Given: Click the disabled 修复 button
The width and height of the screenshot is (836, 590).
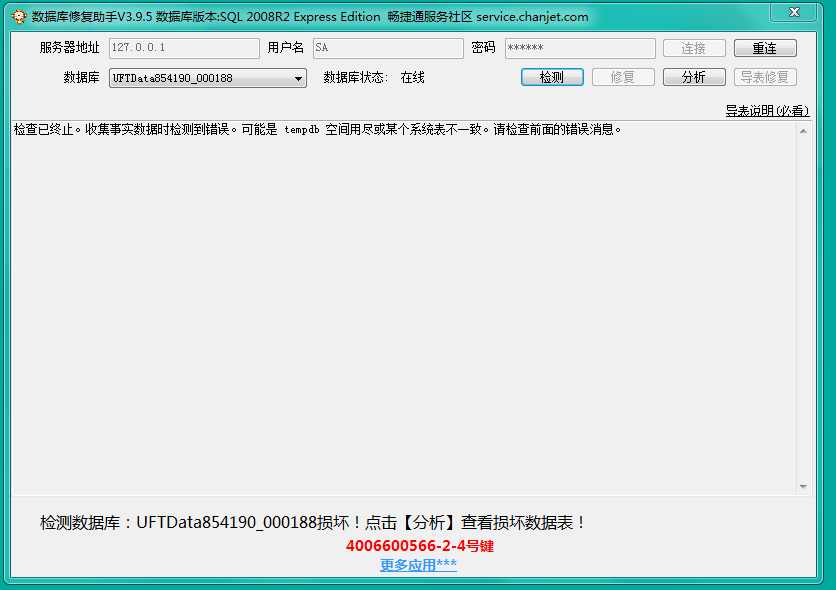Looking at the screenshot, I should [x=623, y=77].
